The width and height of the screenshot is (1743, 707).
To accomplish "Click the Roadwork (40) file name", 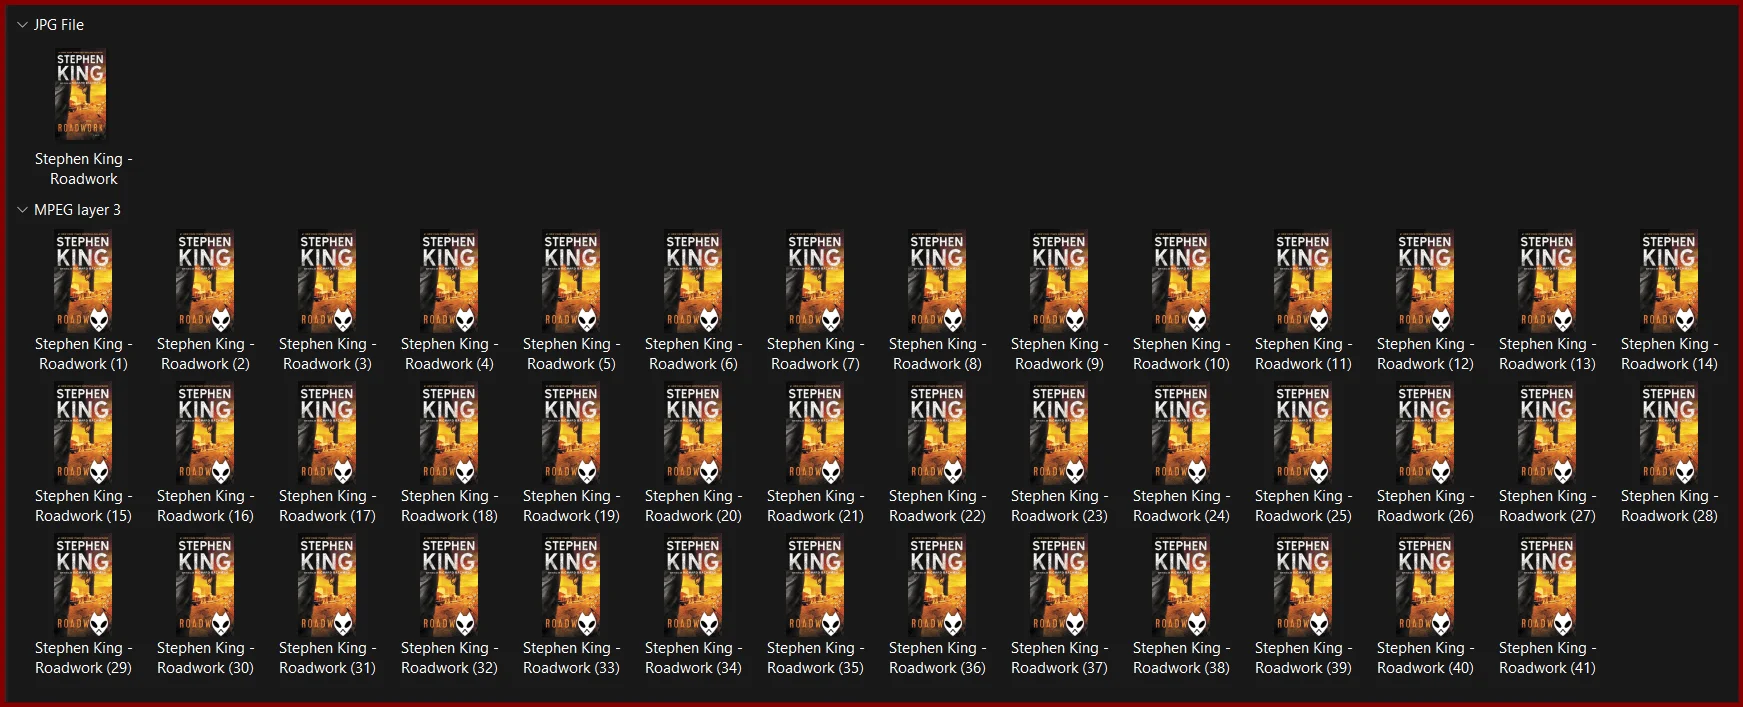I will pyautogui.click(x=1425, y=658).
